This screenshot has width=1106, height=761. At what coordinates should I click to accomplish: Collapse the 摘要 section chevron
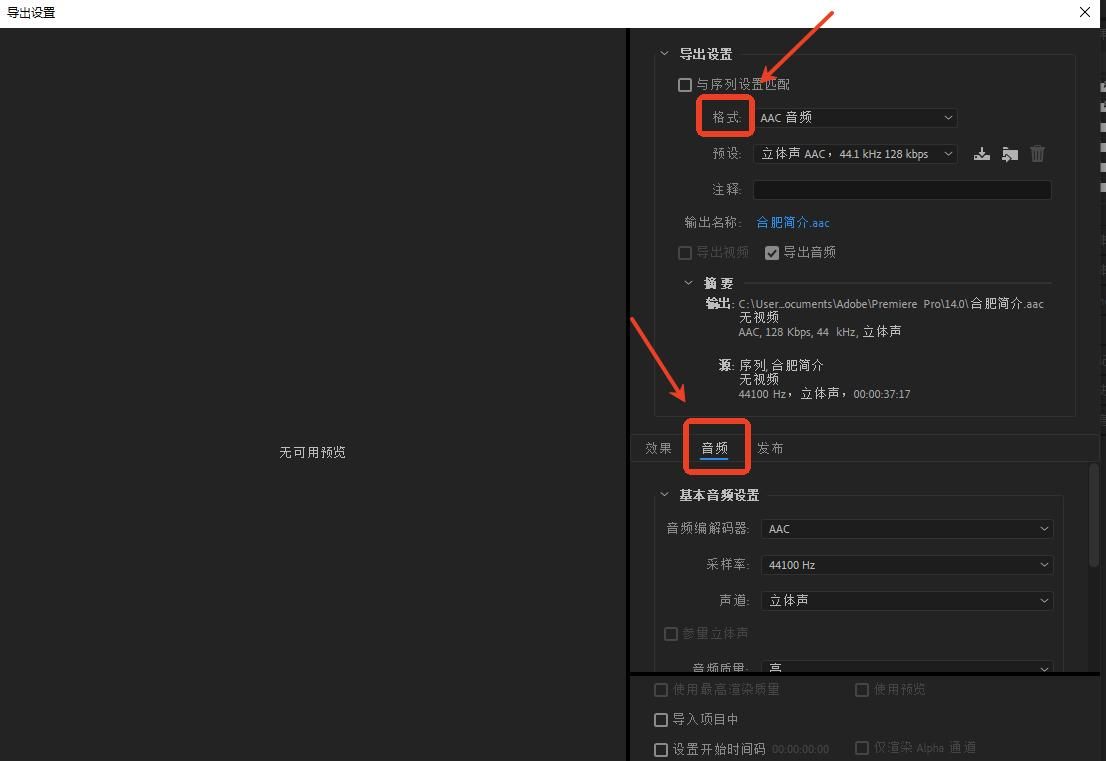[x=688, y=283]
